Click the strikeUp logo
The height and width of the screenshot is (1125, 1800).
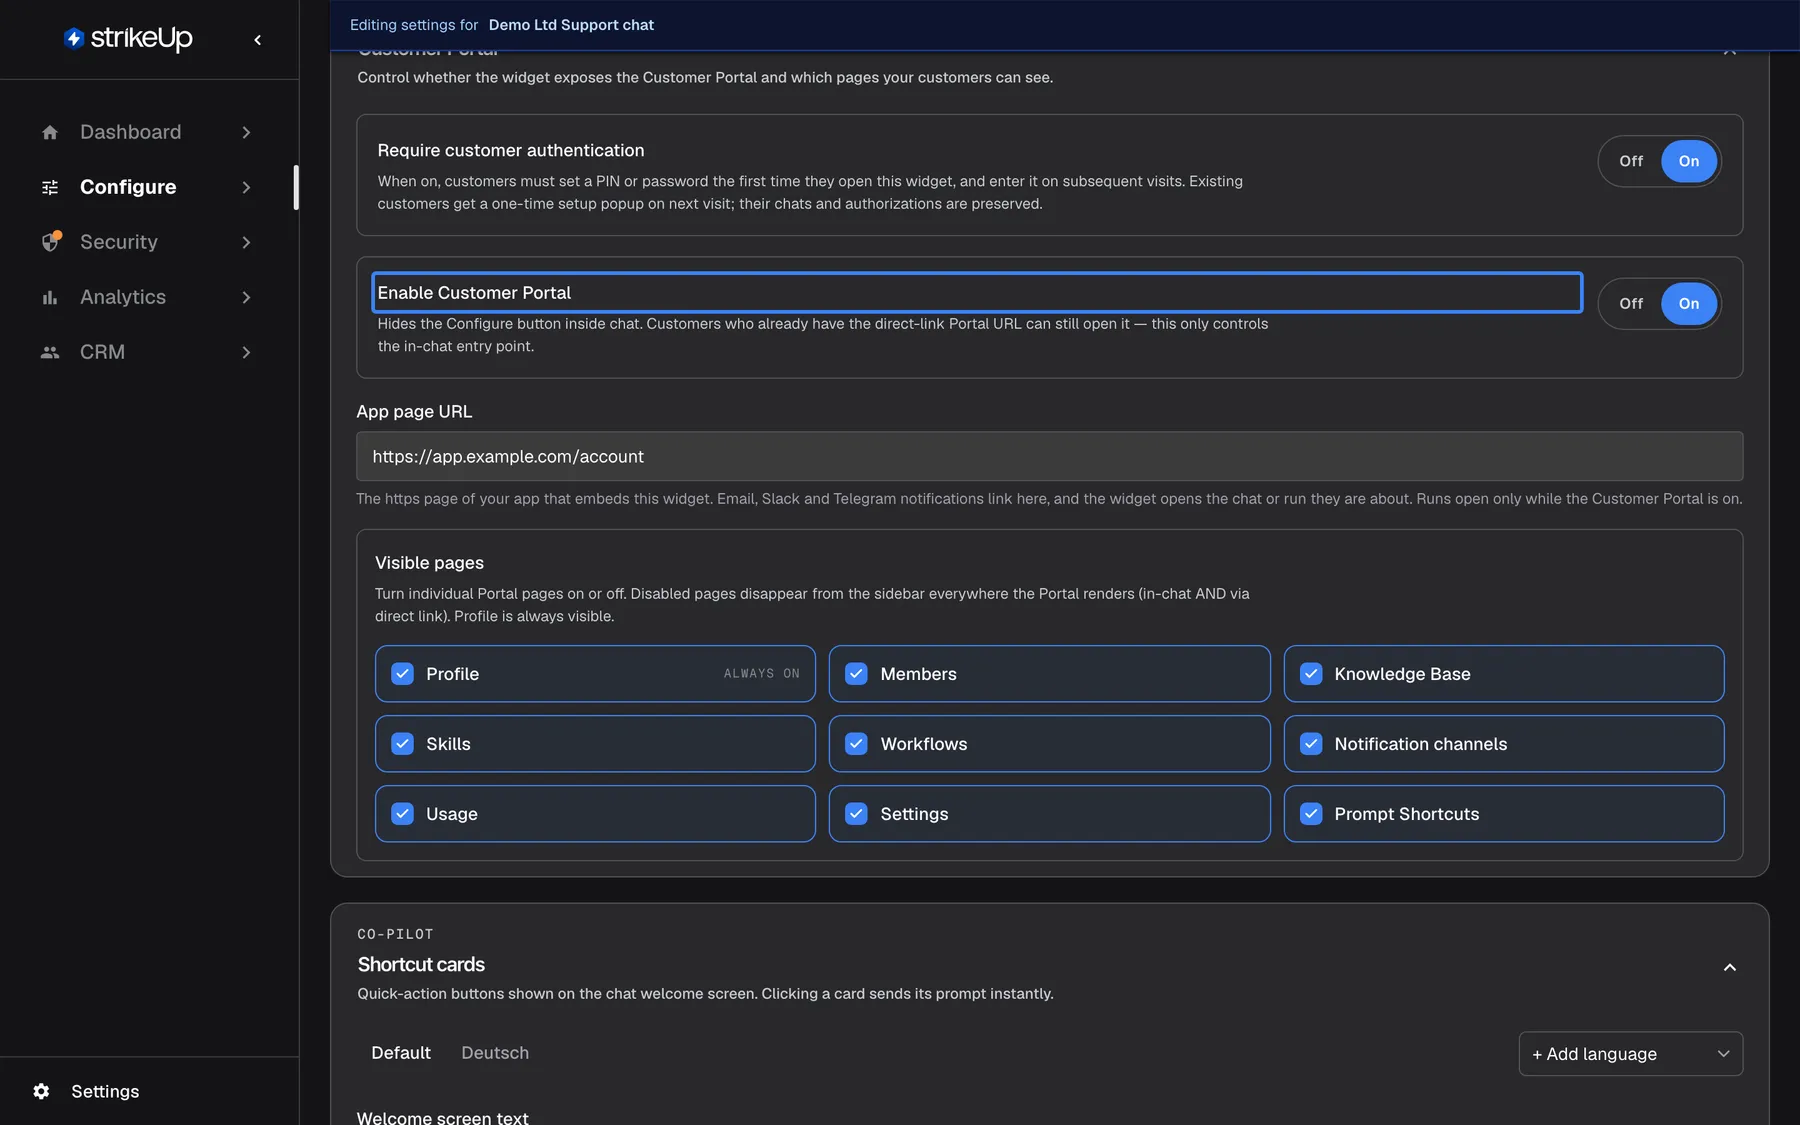[128, 38]
